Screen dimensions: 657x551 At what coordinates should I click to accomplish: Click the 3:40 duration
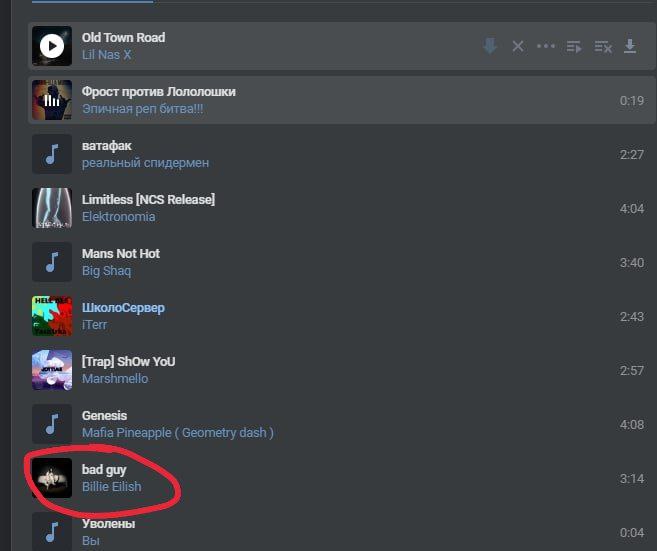click(x=631, y=263)
